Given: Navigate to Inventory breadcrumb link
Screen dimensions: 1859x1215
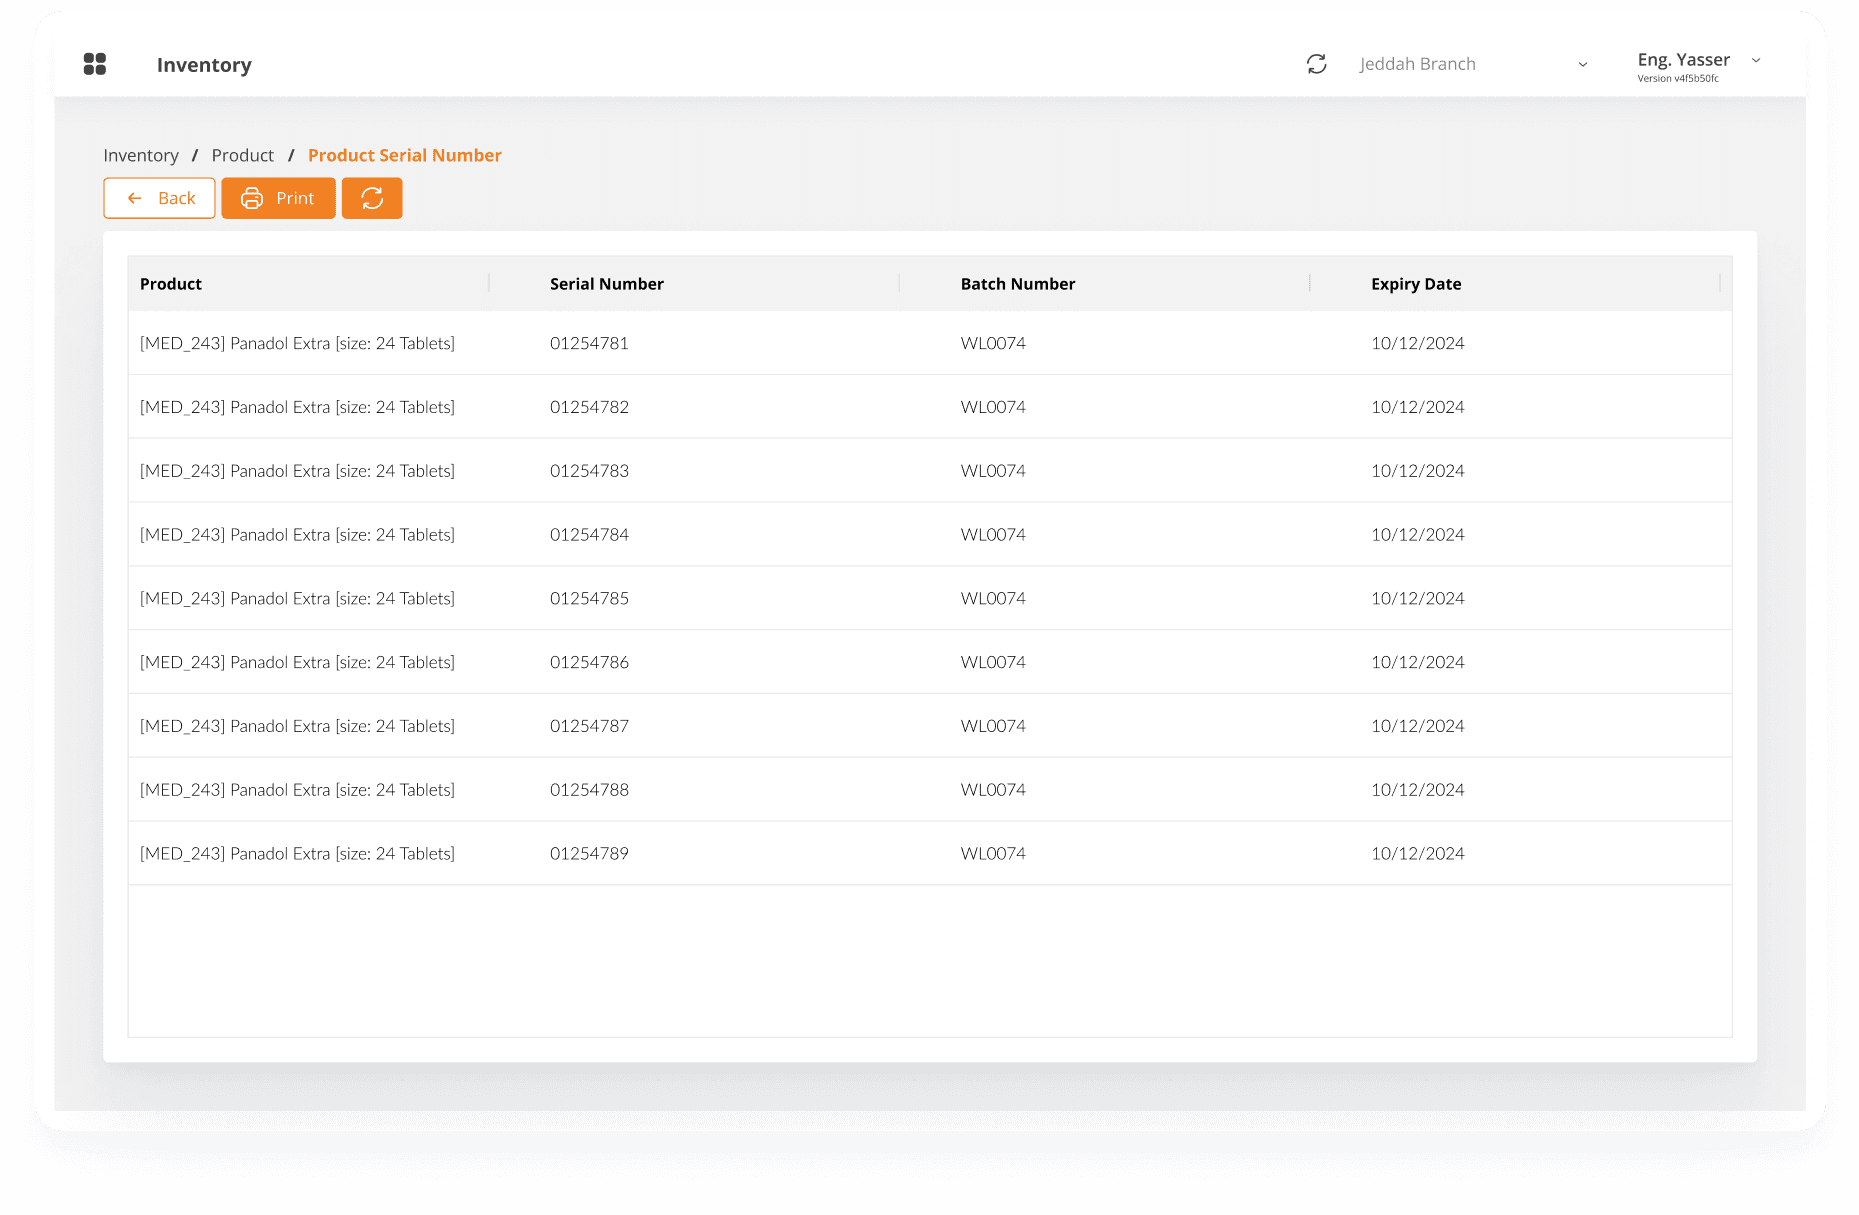Looking at the screenshot, I should tap(141, 155).
